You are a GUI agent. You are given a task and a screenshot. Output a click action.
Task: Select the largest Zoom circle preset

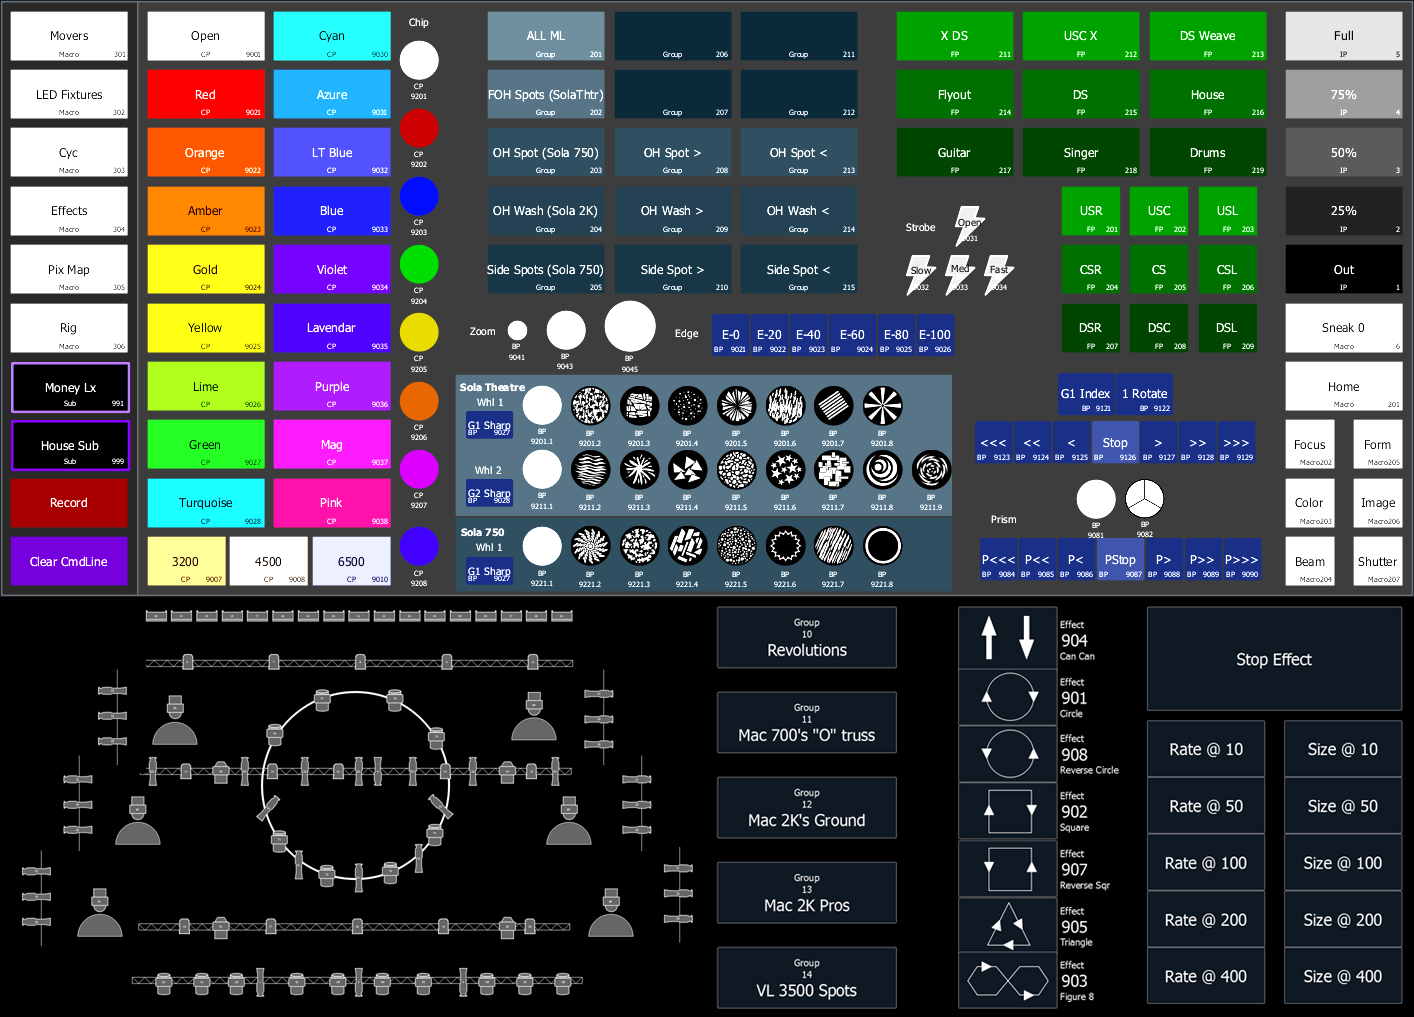[630, 327]
